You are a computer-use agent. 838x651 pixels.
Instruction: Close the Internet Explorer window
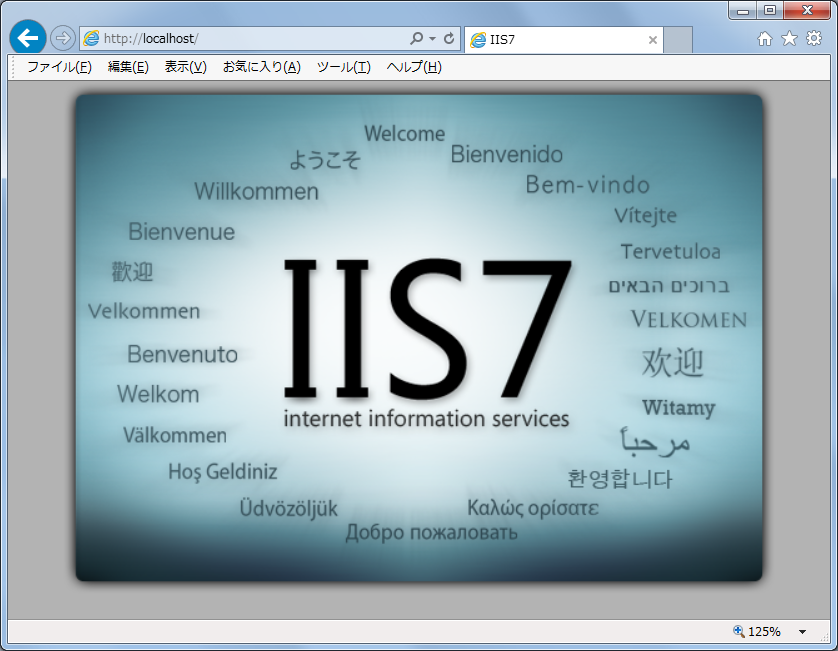[x=808, y=10]
